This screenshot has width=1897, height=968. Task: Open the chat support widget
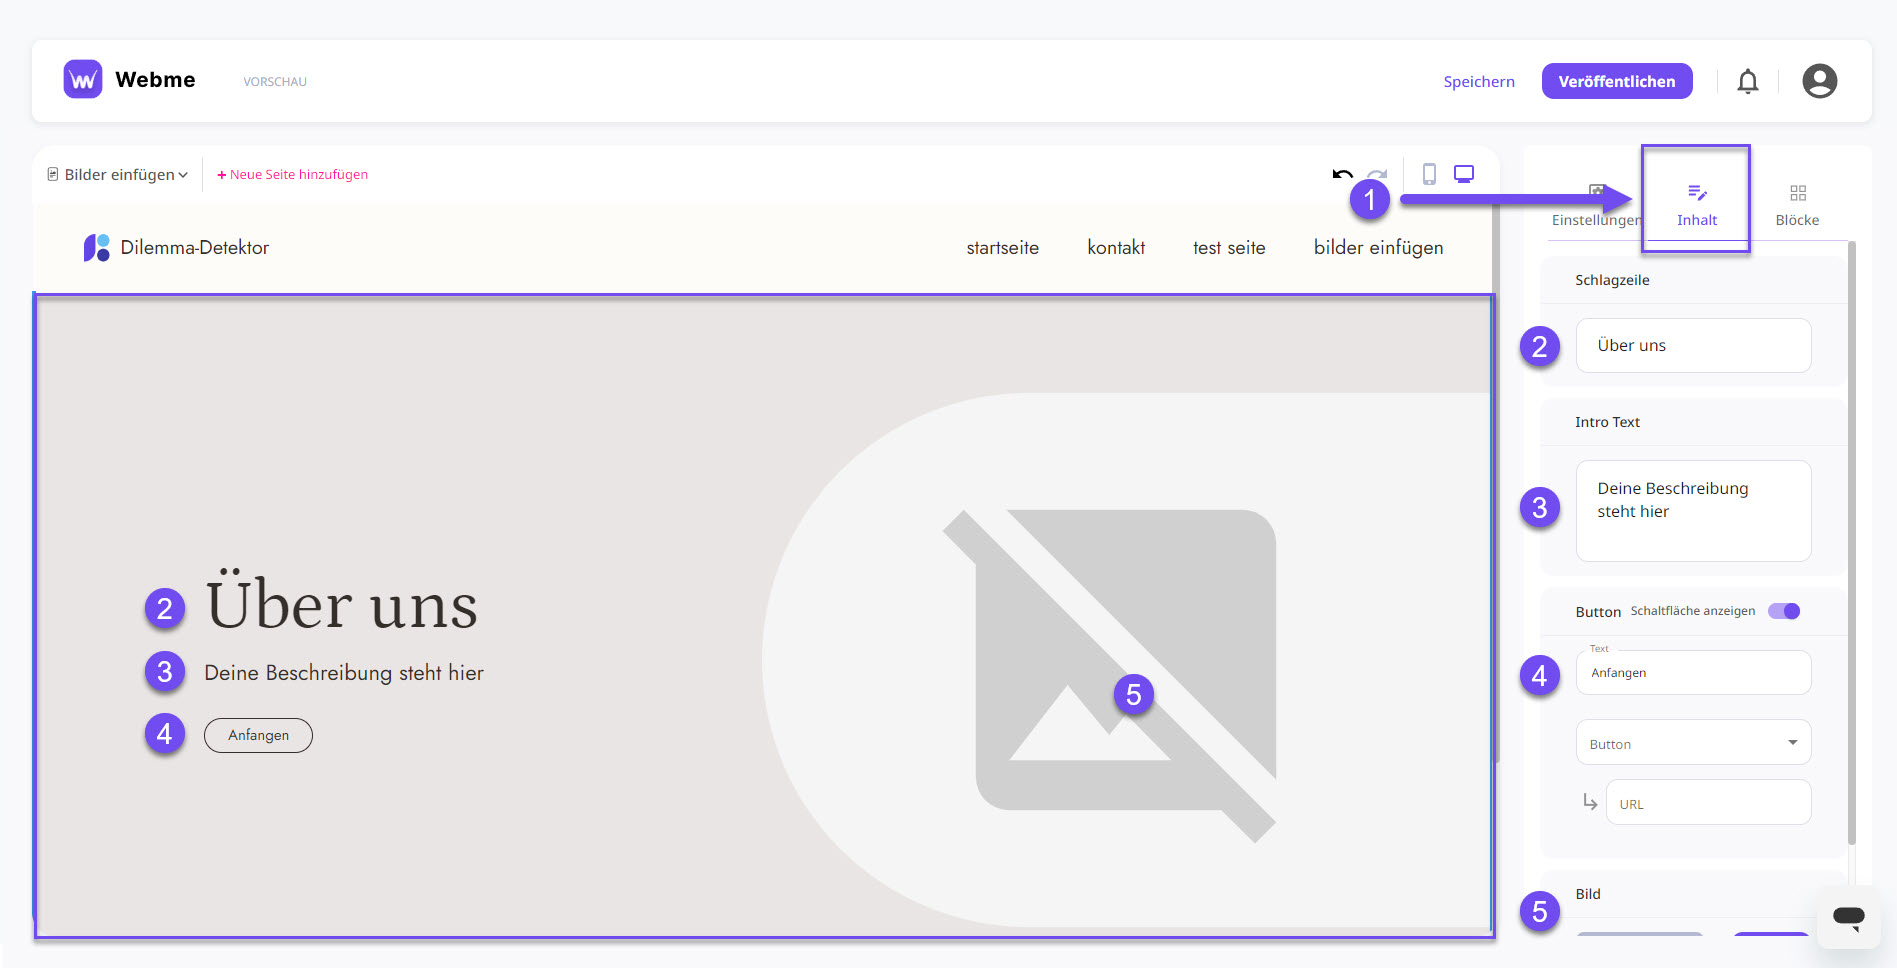(1848, 916)
